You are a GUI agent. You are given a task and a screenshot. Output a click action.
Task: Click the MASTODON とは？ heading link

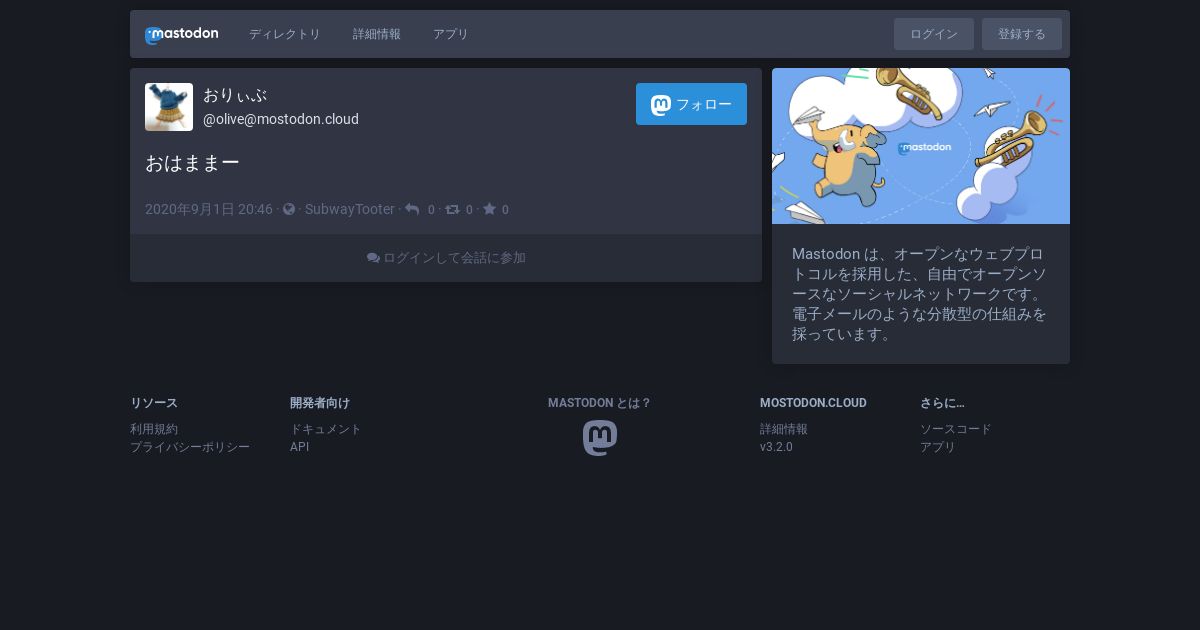point(600,403)
